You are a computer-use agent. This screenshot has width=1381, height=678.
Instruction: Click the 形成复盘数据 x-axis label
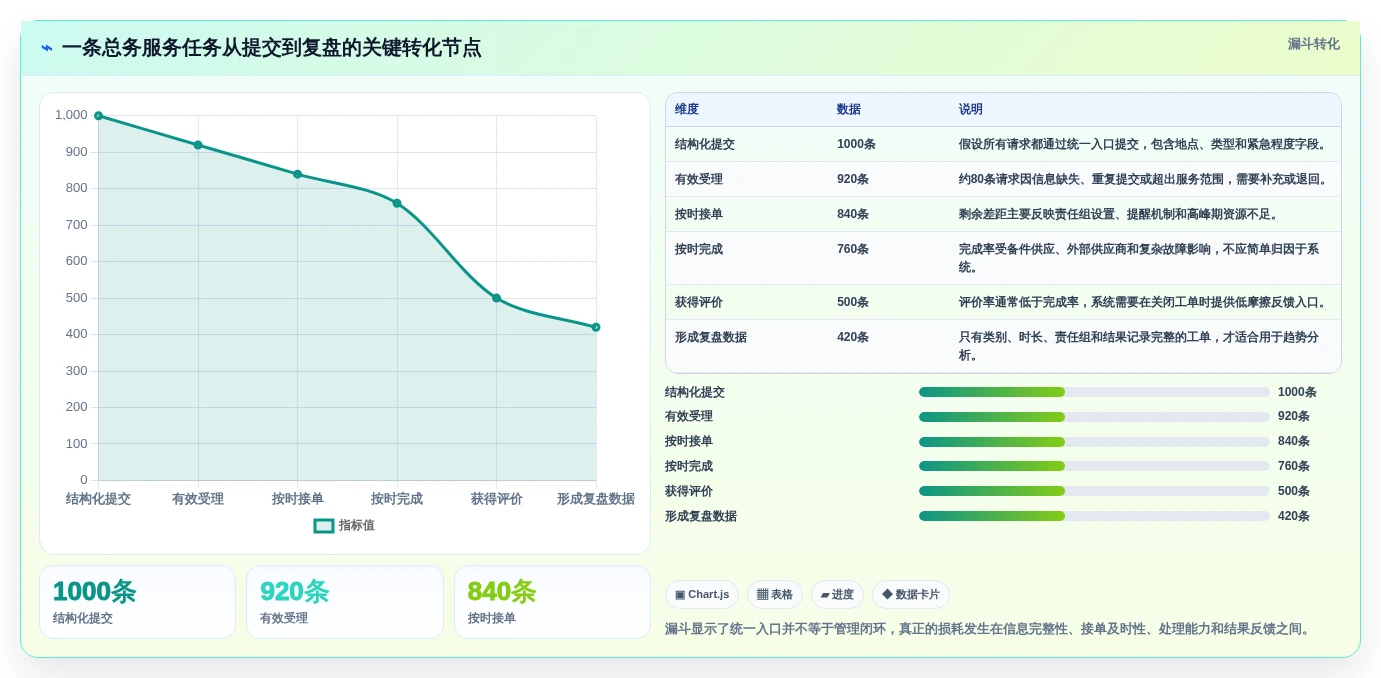(596, 499)
